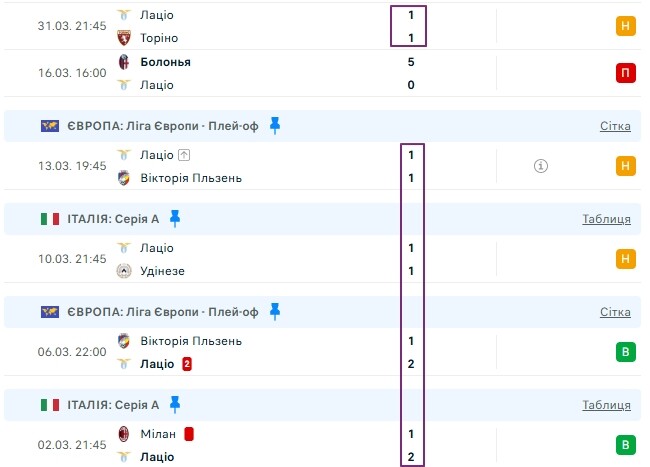Toggle pin on first ІТАЛІЯ Серія А header

(x=175, y=218)
